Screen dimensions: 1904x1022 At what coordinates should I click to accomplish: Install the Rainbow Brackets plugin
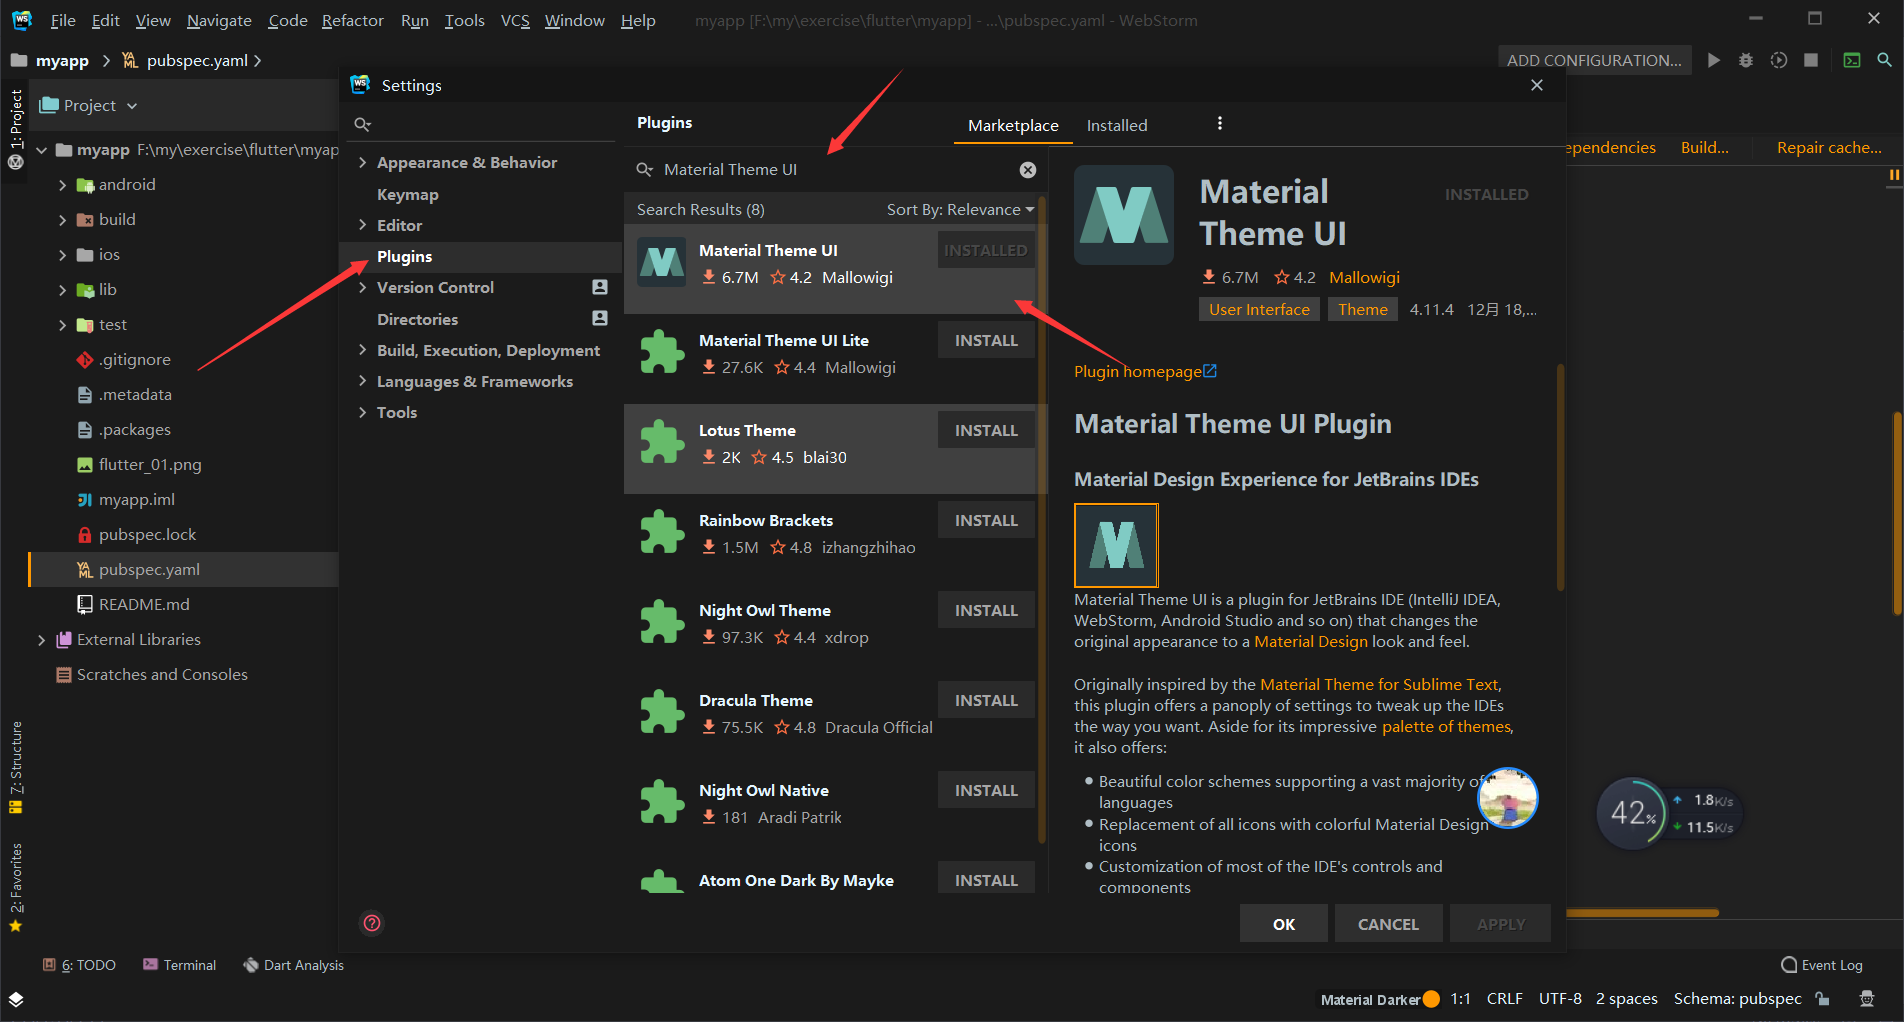pos(986,519)
